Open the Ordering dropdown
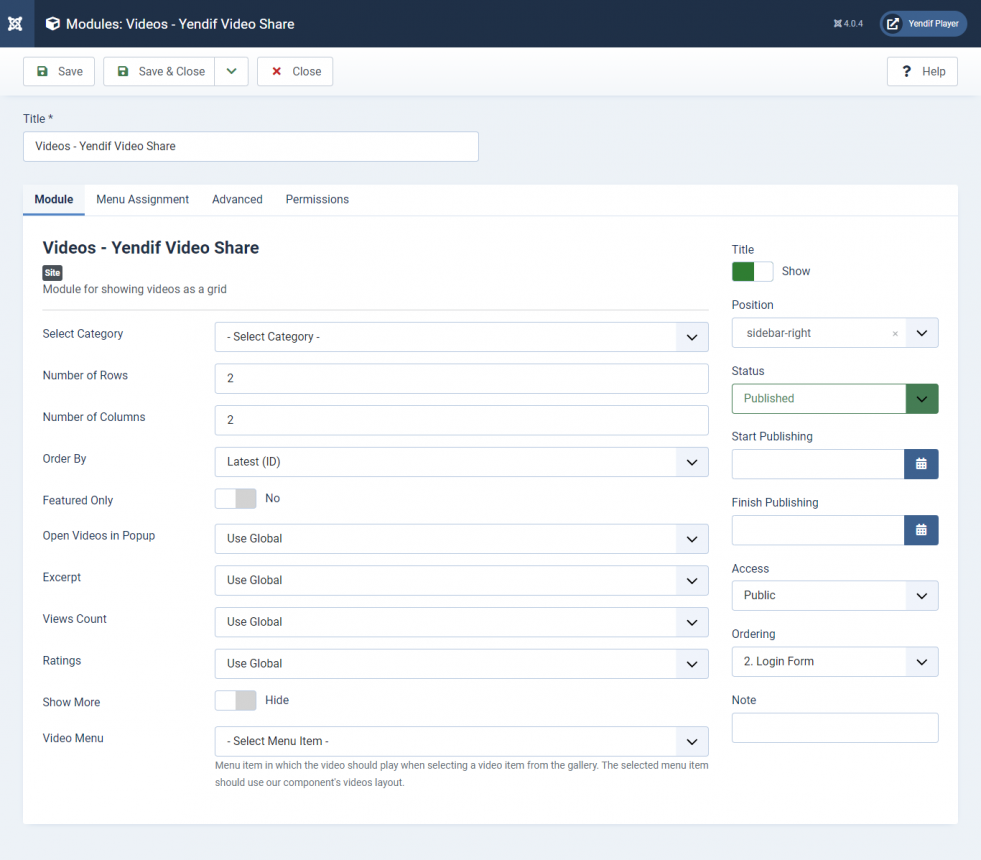981x860 pixels. [x=835, y=662]
